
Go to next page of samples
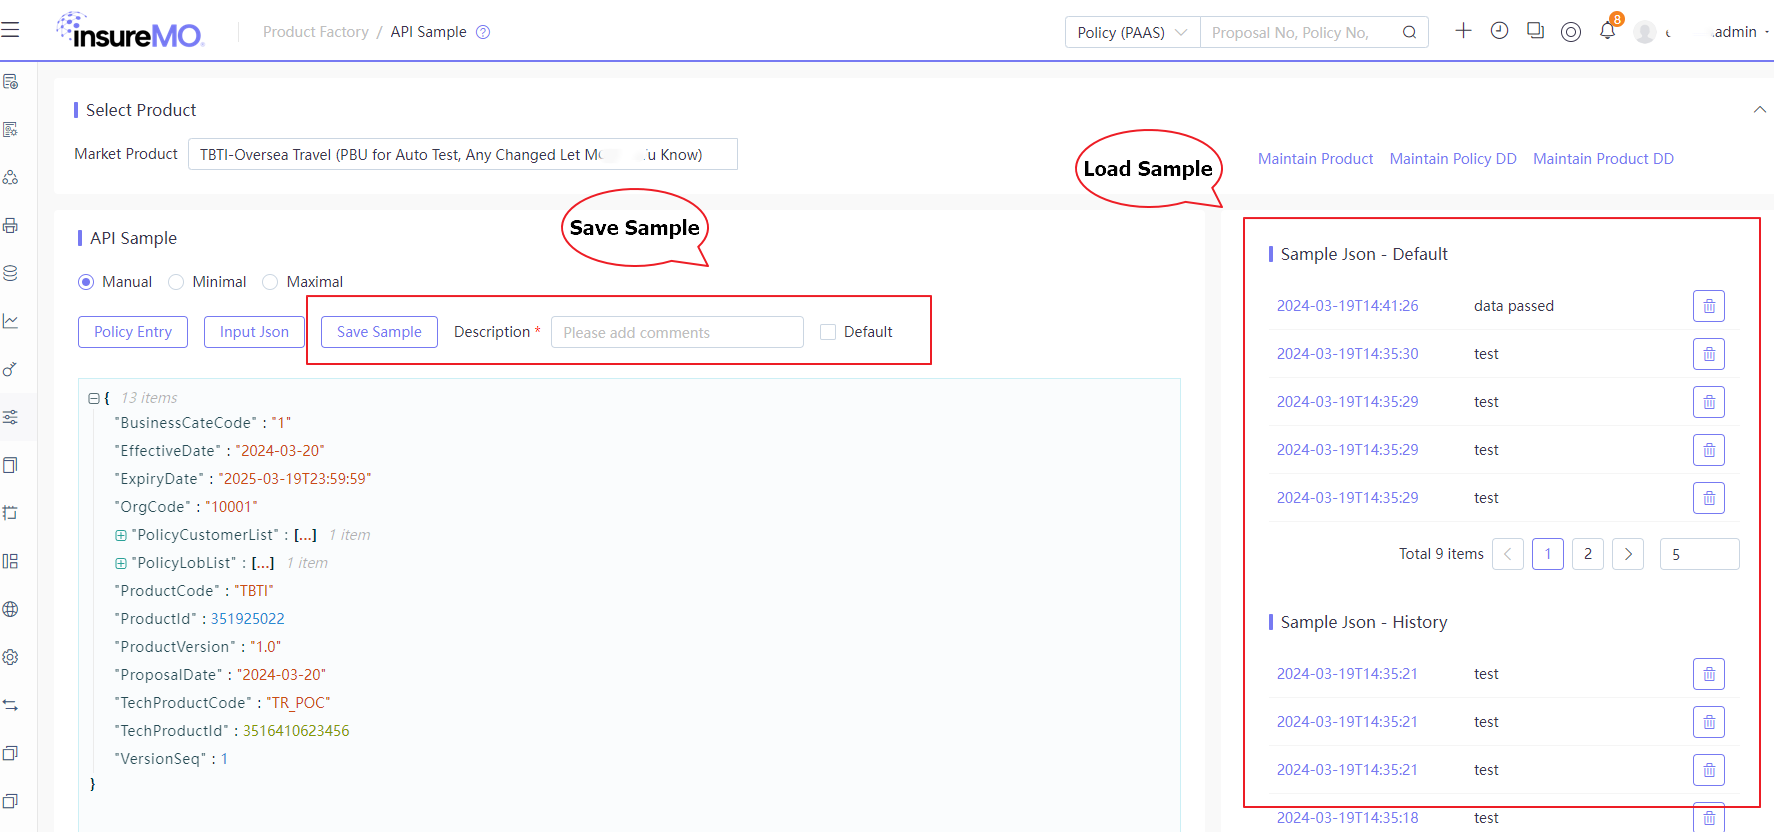tap(1628, 554)
